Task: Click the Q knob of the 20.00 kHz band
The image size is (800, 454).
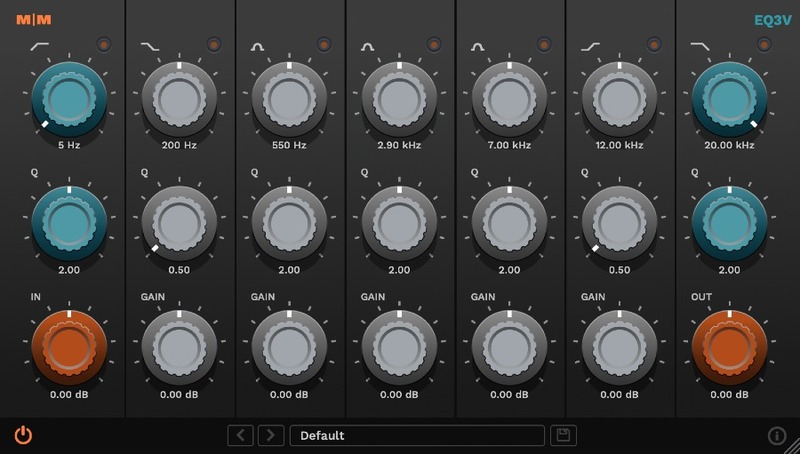Action: point(730,223)
